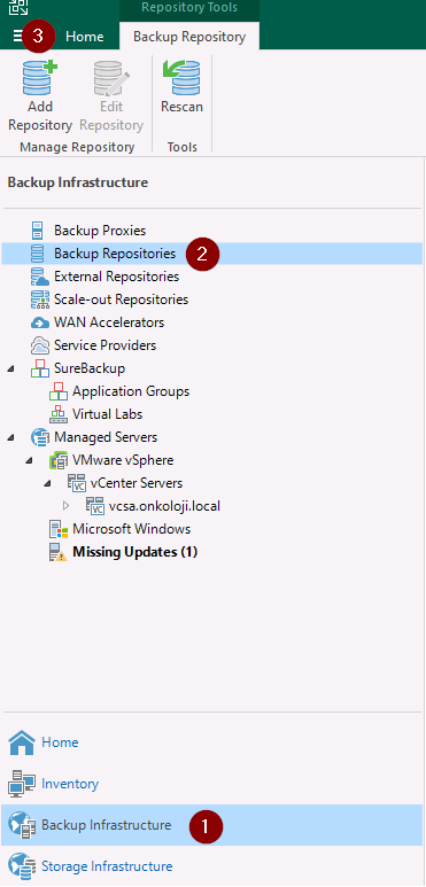Click the Rescan repository icon

[x=182, y=78]
